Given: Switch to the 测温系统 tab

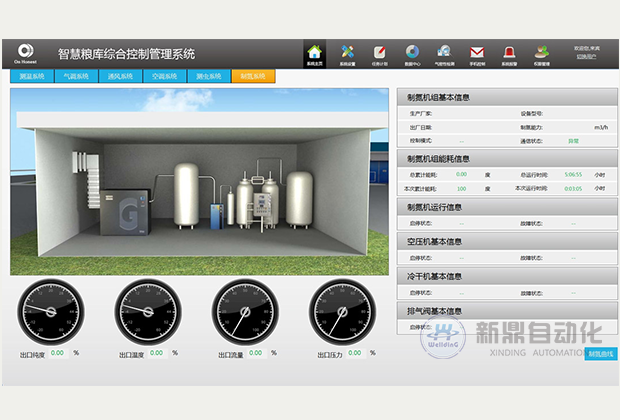Looking at the screenshot, I should coord(32,76).
